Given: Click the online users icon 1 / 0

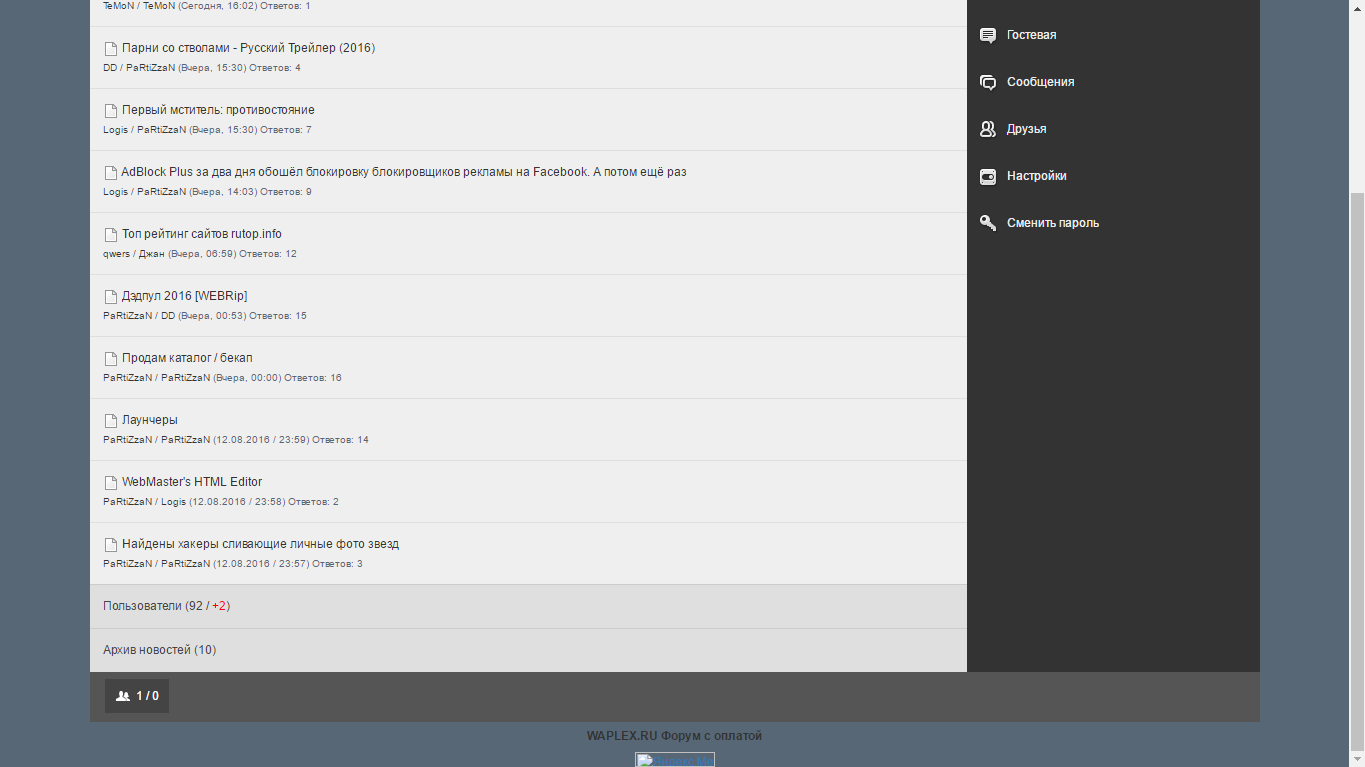Looking at the screenshot, I should (x=123, y=696).
